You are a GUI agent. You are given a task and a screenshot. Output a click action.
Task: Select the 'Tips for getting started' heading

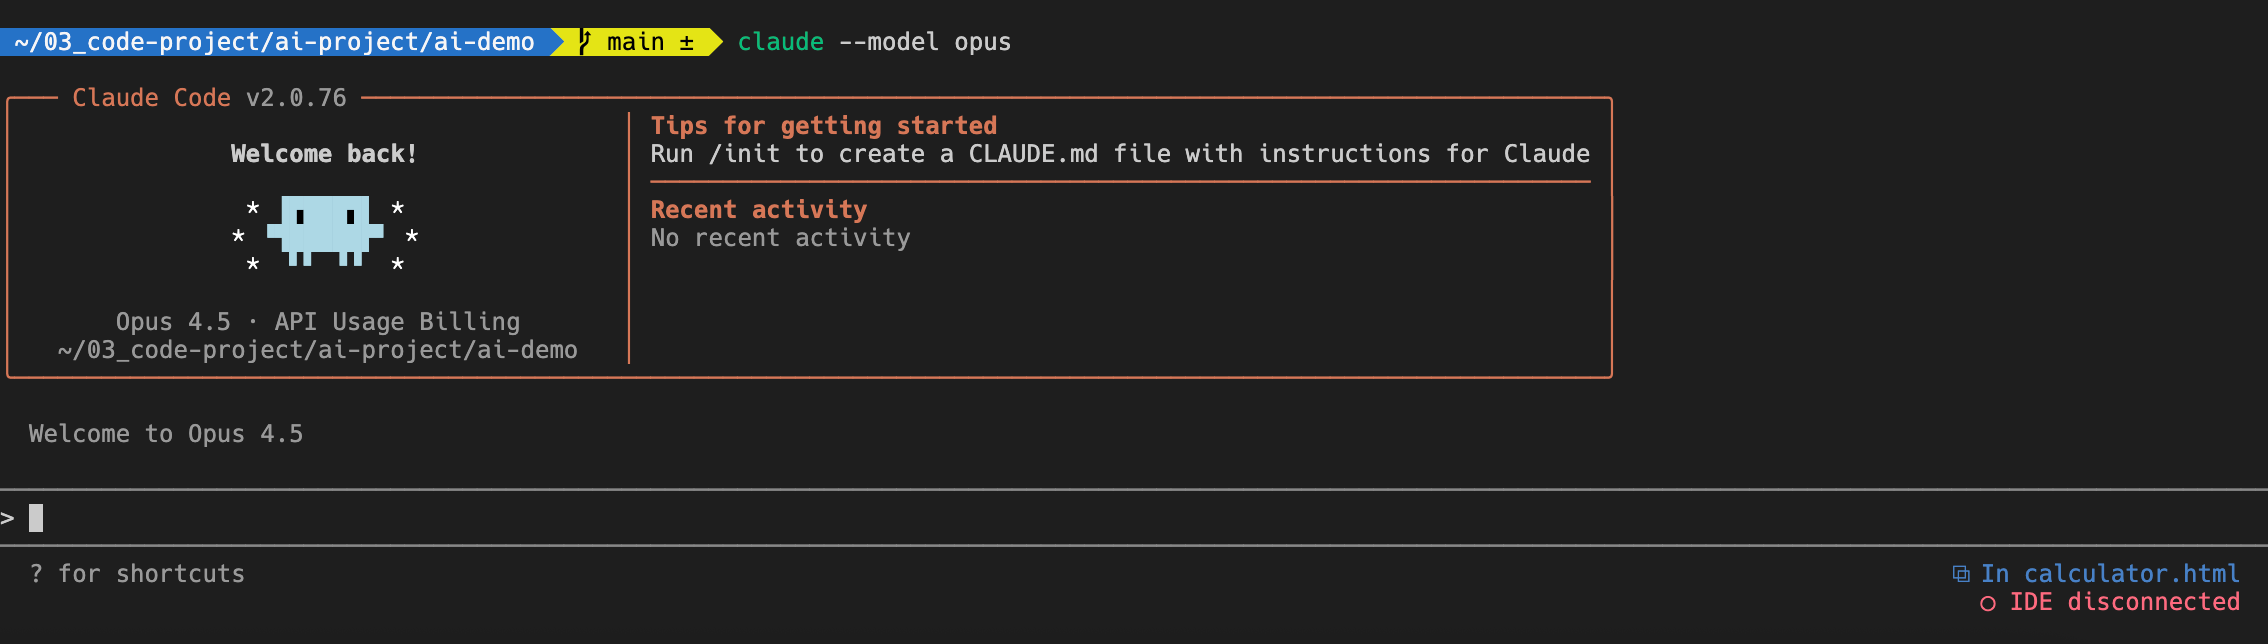click(x=823, y=126)
